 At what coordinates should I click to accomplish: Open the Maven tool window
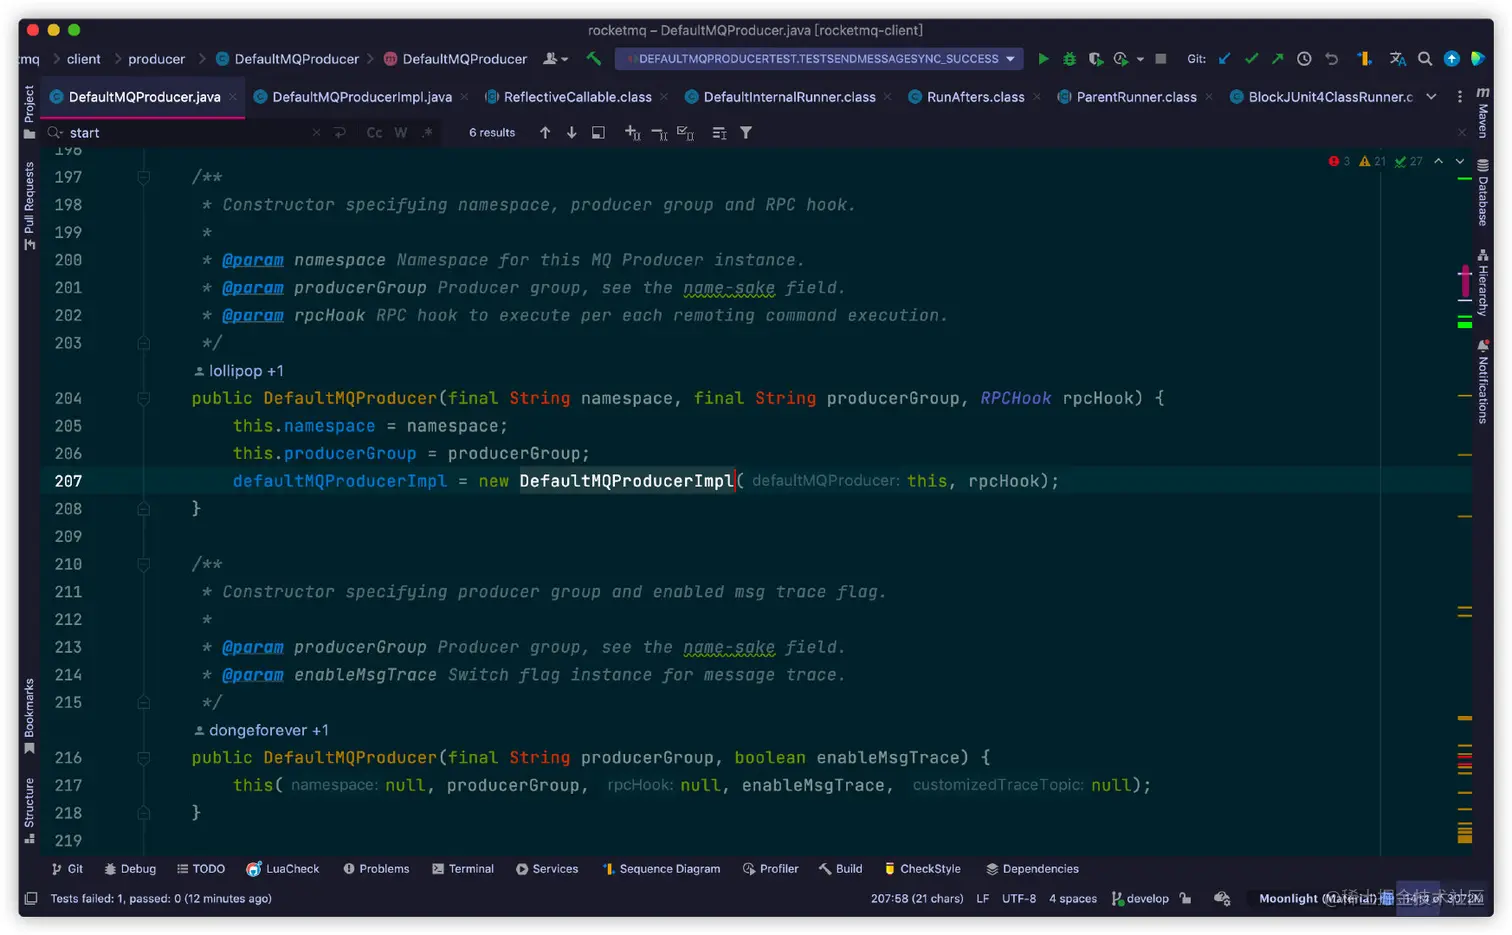pyautogui.click(x=1483, y=113)
